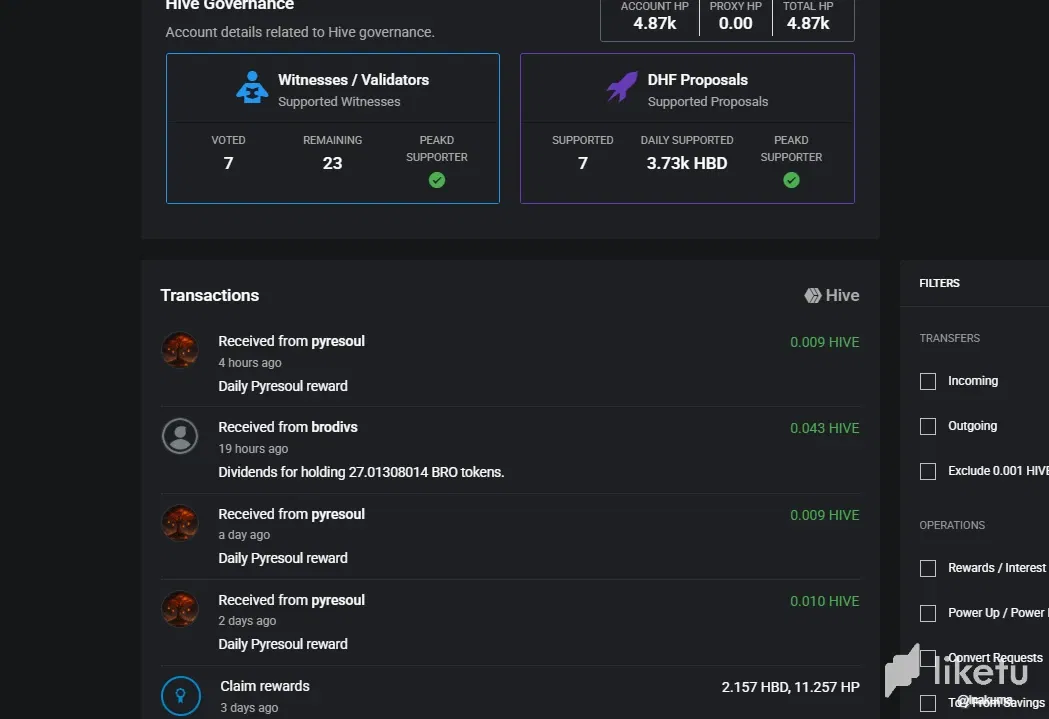Click the green PeakD supporter checkmark under DHF Proposals
The height and width of the screenshot is (719, 1049).
(791, 180)
